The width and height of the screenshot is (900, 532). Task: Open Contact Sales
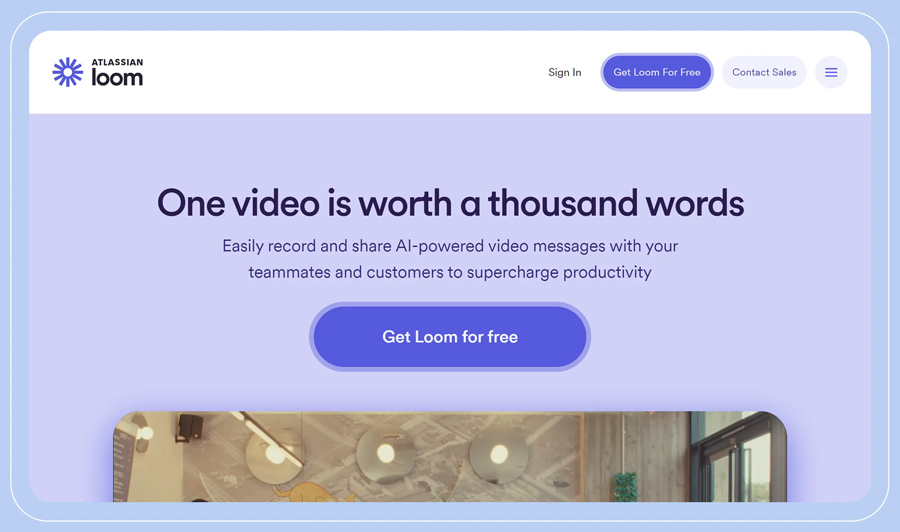(x=764, y=72)
